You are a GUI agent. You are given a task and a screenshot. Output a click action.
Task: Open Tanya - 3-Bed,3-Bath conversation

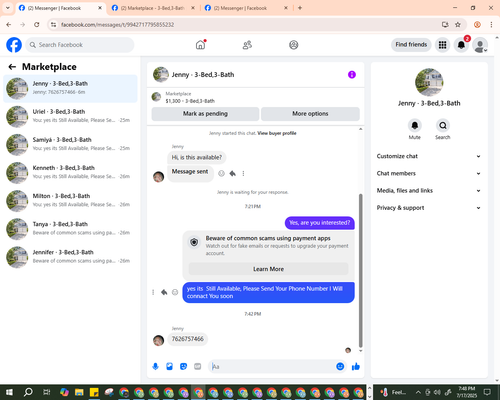click(70, 229)
